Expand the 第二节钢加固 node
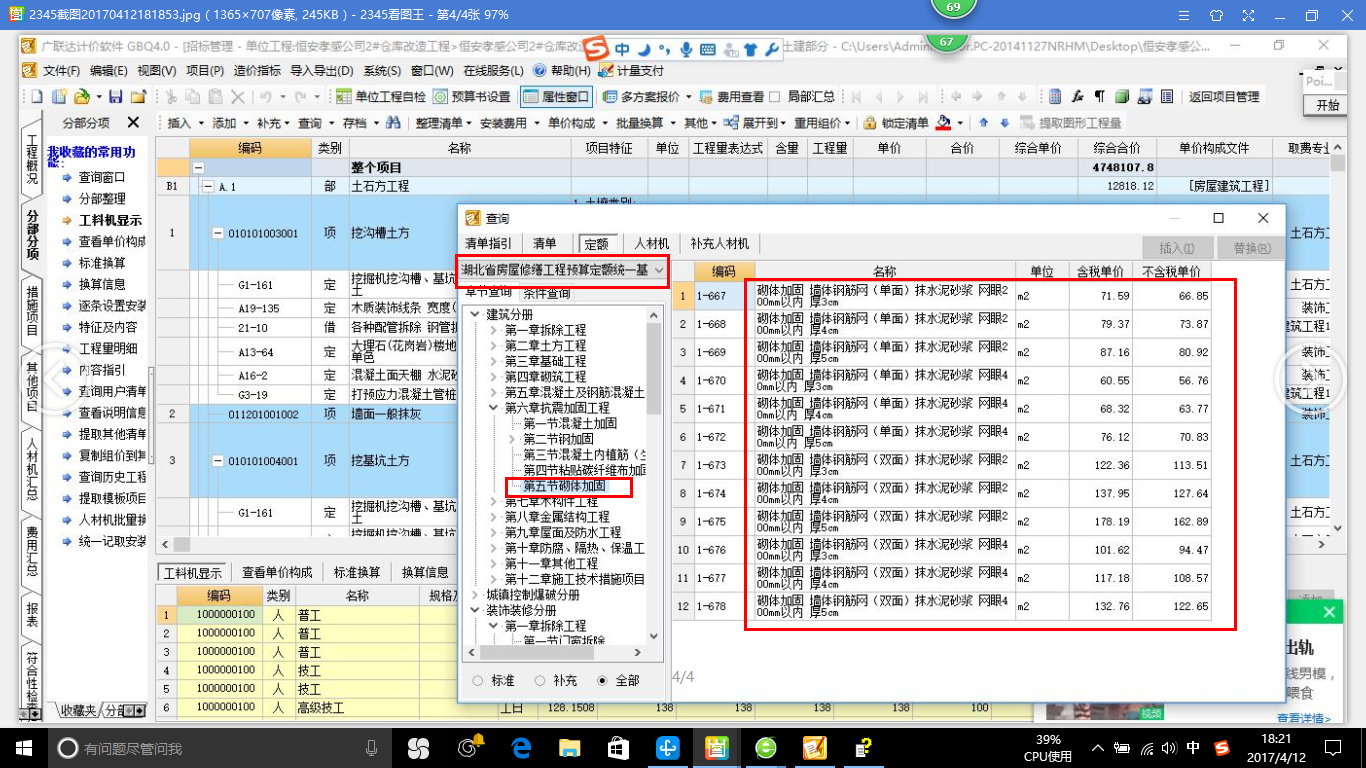The width and height of the screenshot is (1366, 768). point(512,439)
